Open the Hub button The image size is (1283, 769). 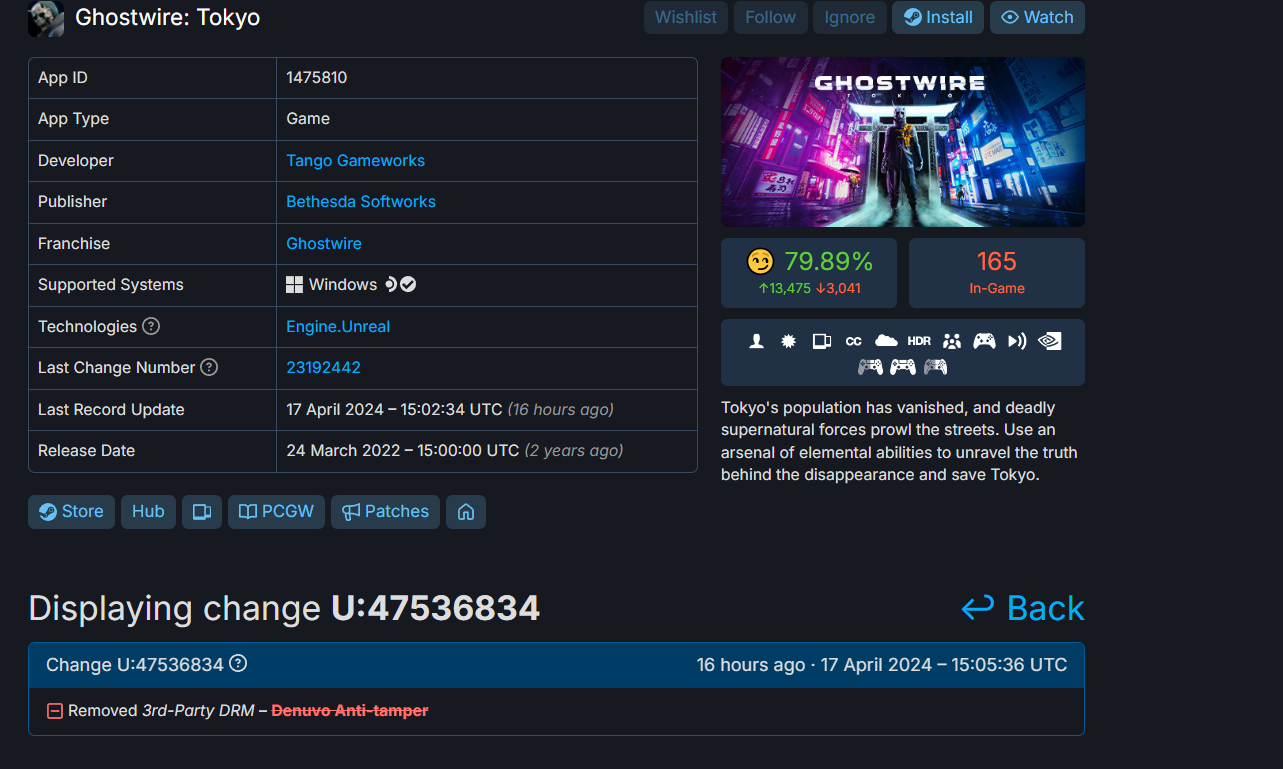tap(148, 512)
